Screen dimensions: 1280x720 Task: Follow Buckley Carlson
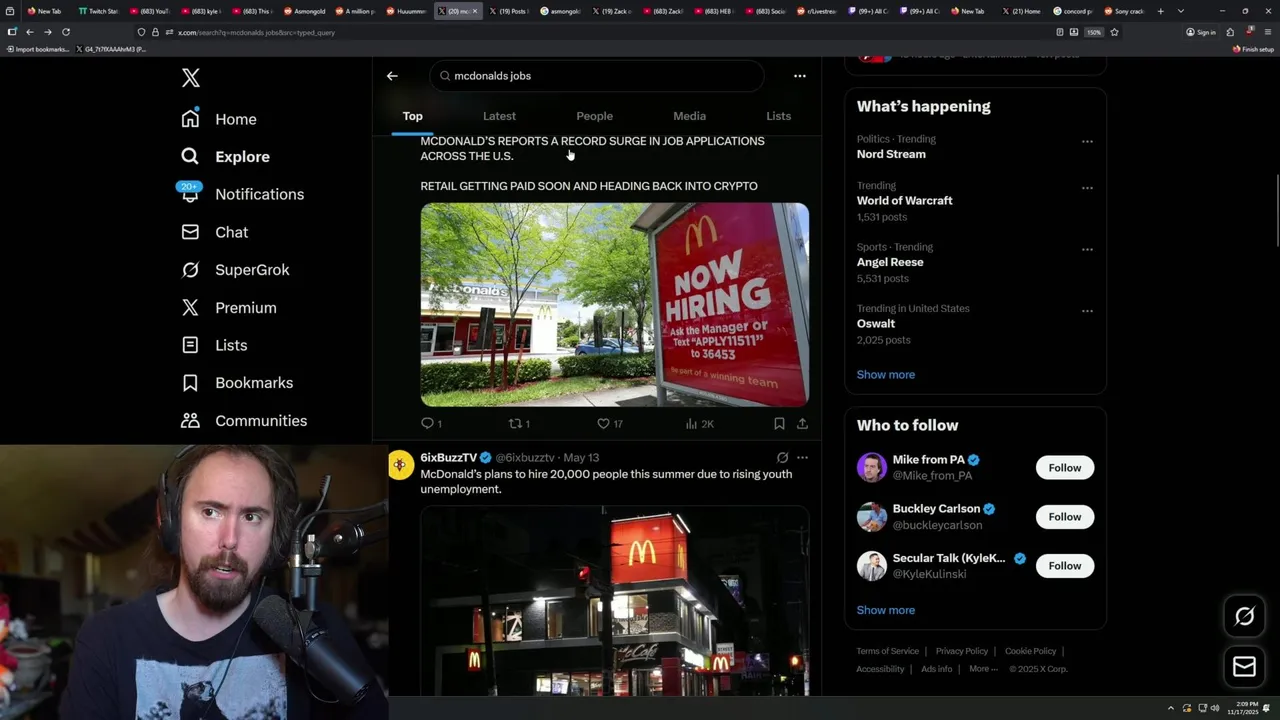click(1064, 517)
